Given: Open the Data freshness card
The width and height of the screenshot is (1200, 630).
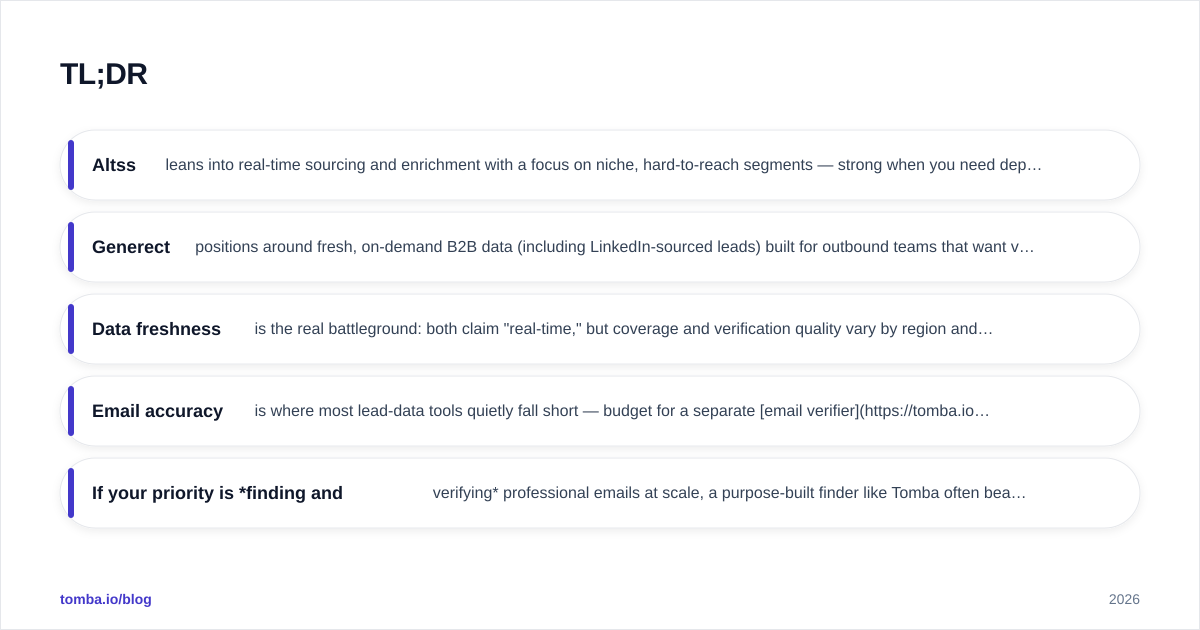Looking at the screenshot, I should coord(600,329).
